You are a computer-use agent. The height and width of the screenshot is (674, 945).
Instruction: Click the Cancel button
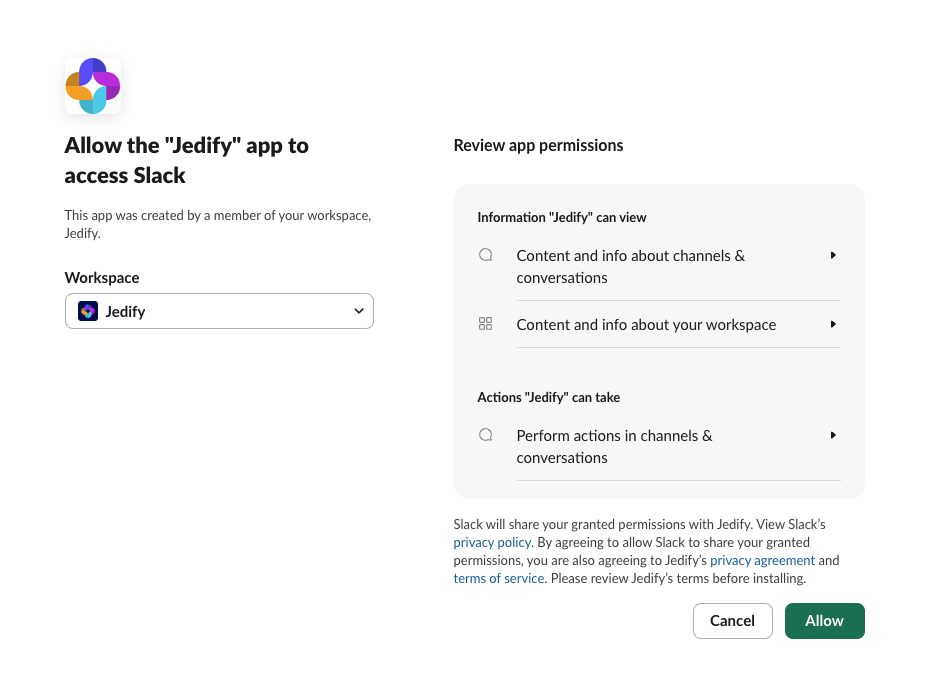click(x=732, y=621)
